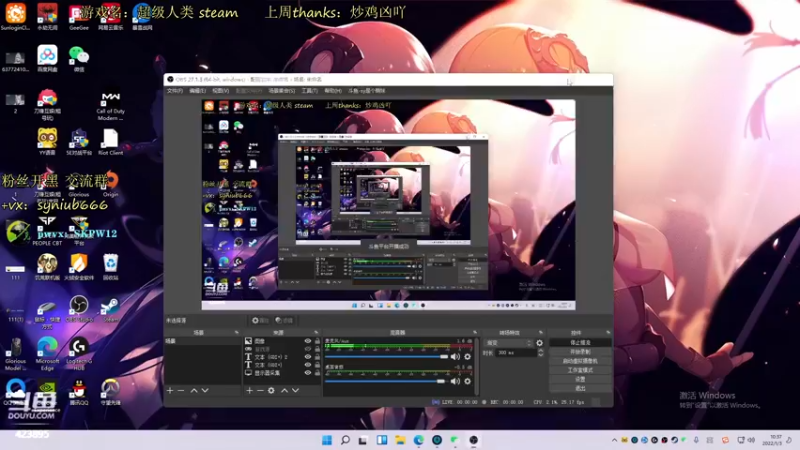Open the Recycle Bin on desktop
The width and height of the screenshot is (800, 450).
pos(110,267)
